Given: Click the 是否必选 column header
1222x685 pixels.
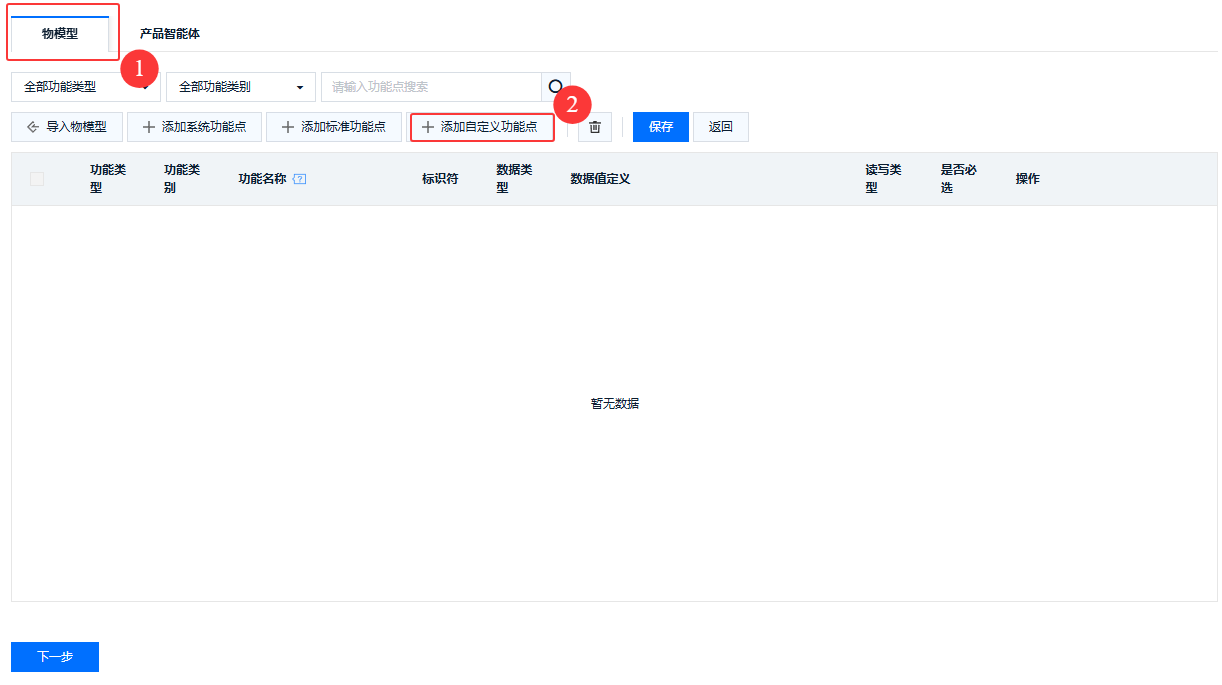Looking at the screenshot, I should tap(958, 179).
